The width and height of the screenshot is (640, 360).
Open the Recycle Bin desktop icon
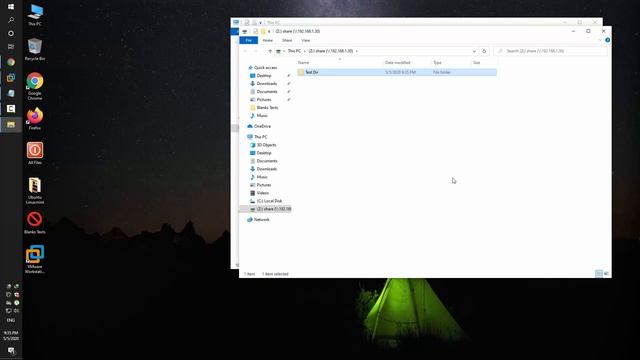pos(35,49)
